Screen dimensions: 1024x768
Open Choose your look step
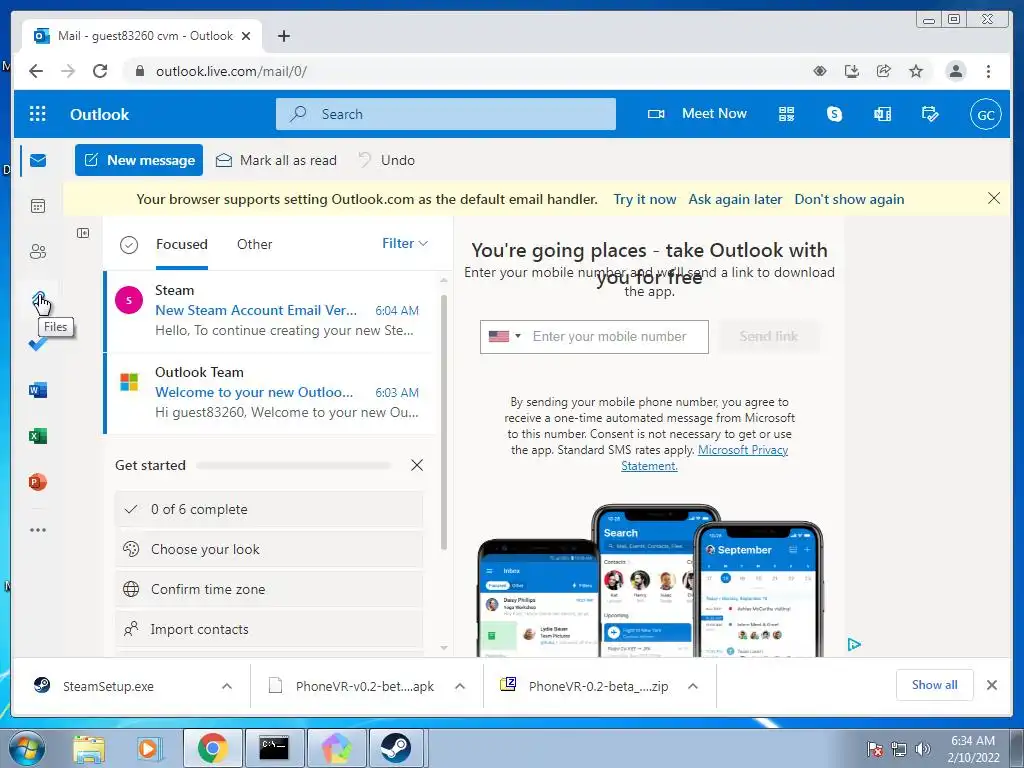(x=269, y=550)
